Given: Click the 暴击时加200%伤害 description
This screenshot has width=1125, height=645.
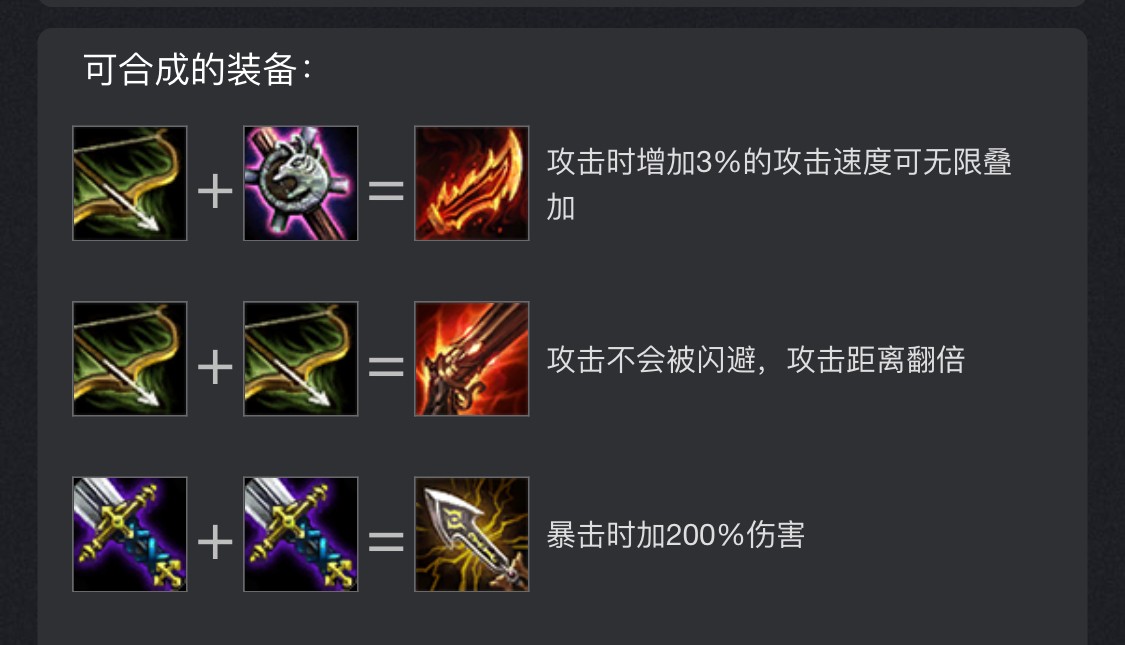Looking at the screenshot, I should tap(676, 535).
